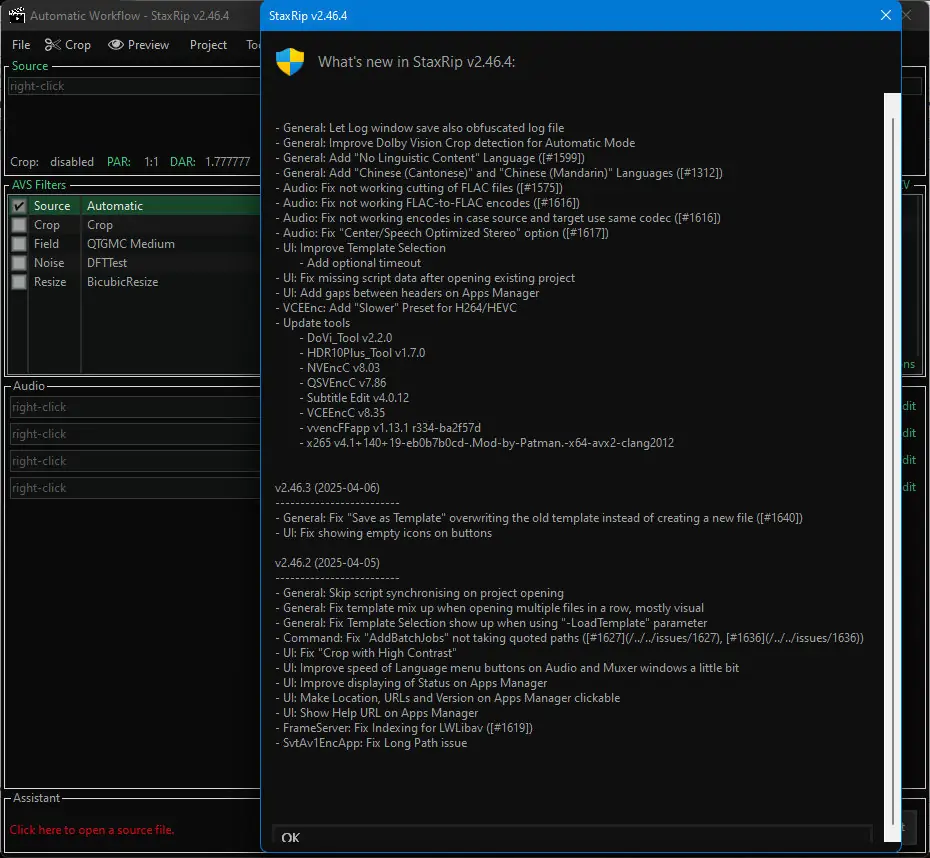The height and width of the screenshot is (858, 930).
Task: Click the third Audio right-click field
Action: click(x=135, y=461)
